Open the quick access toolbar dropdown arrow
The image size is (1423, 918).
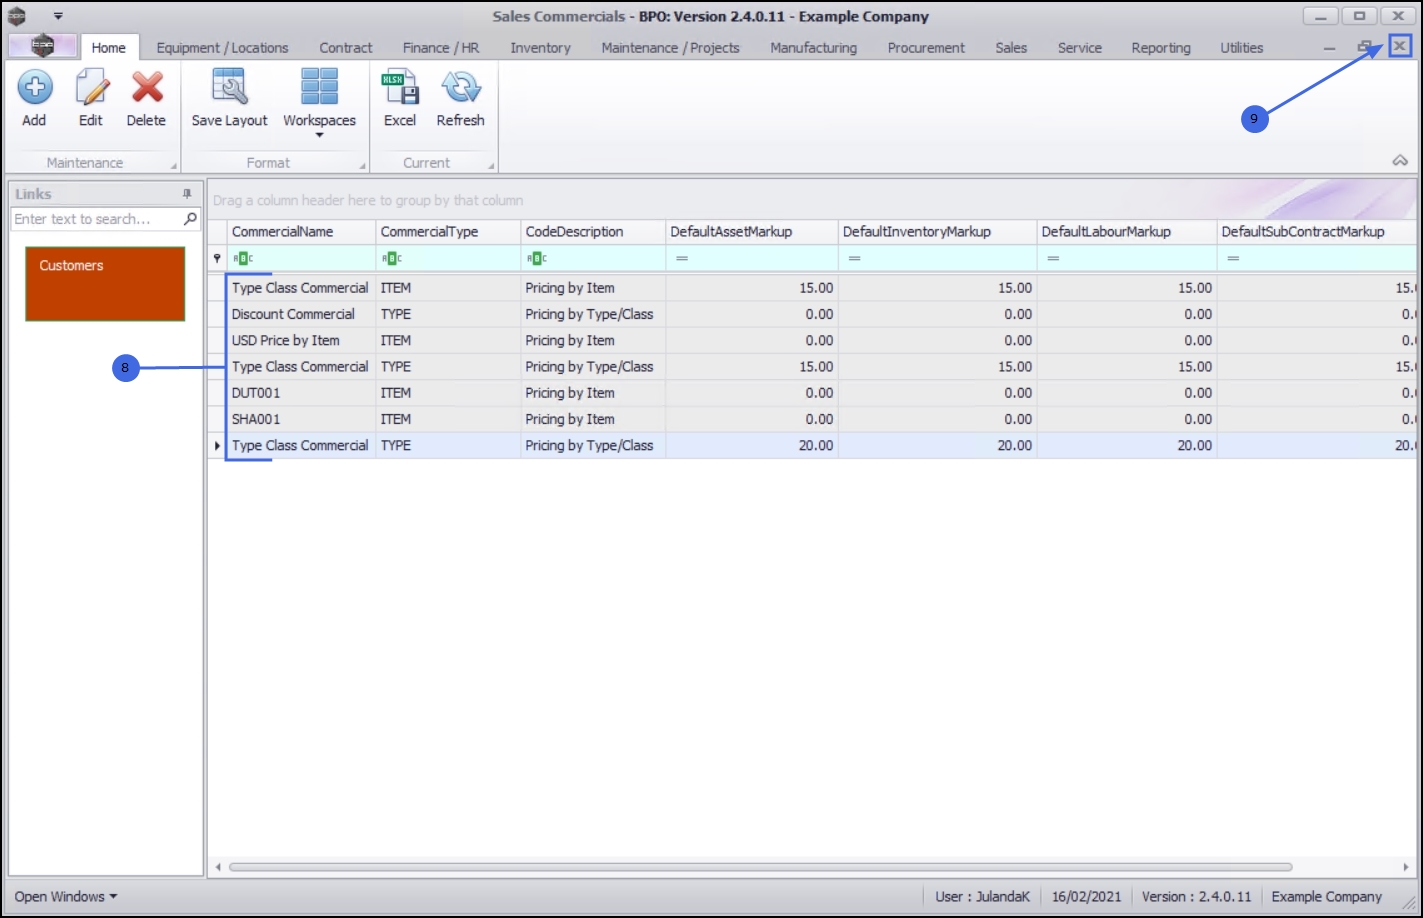[58, 16]
